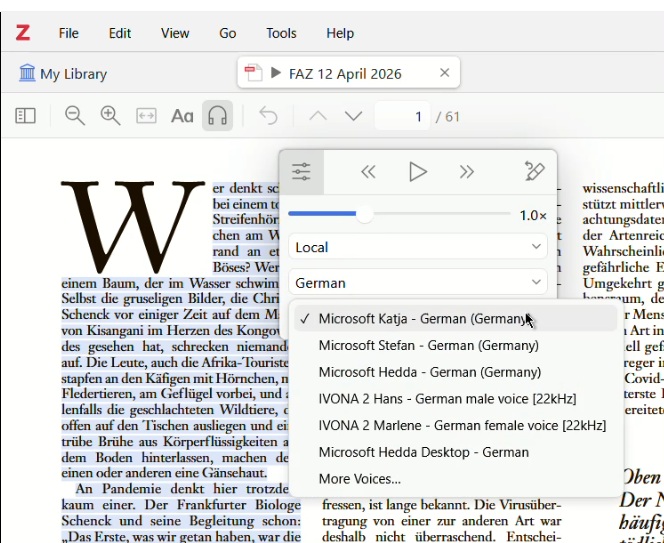Click the PDF document icon in tab
Image resolution: width=664 pixels, height=543 pixels.
[253, 73]
